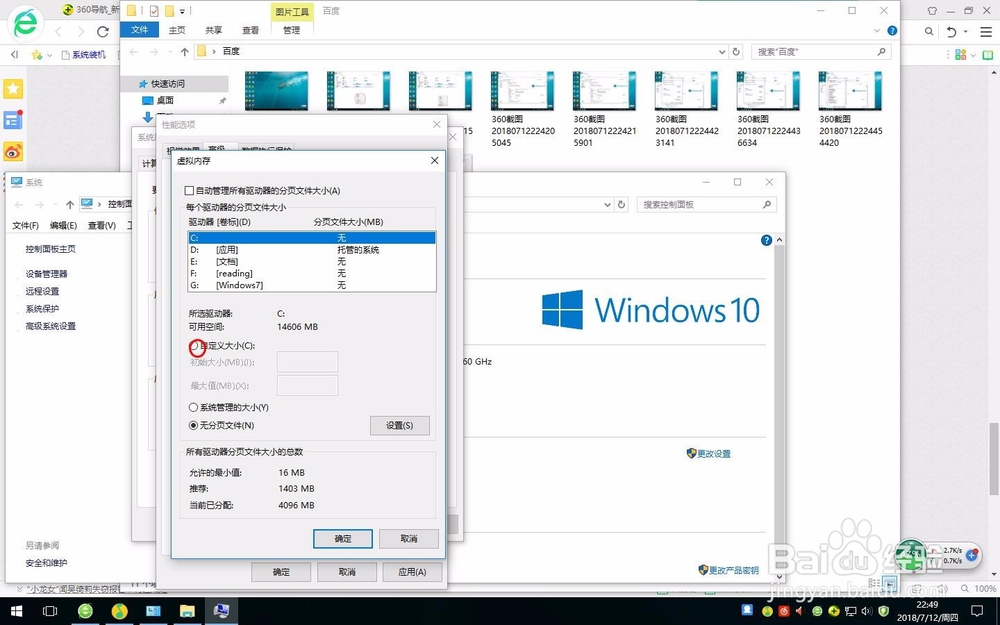Open the Quick Access Toolbar customize dropdown
Screen dimensions: 1000x625
pyautogui.click(x=182, y=11)
